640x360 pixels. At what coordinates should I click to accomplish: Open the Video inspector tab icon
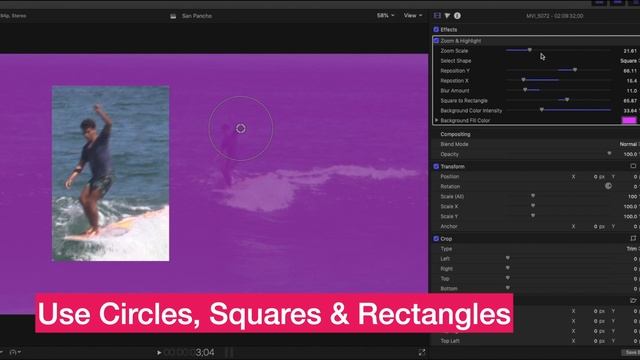point(437,16)
